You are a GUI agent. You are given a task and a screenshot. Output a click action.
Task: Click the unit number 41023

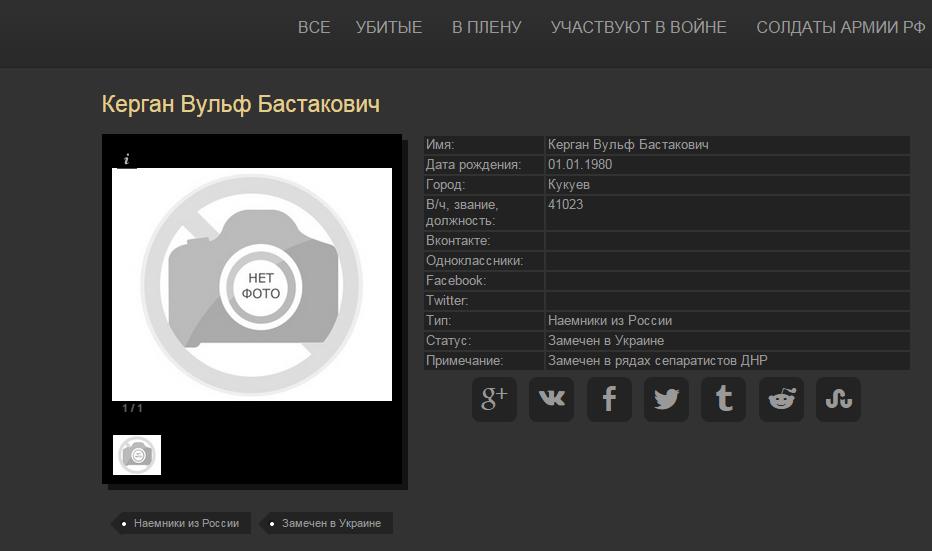point(565,204)
